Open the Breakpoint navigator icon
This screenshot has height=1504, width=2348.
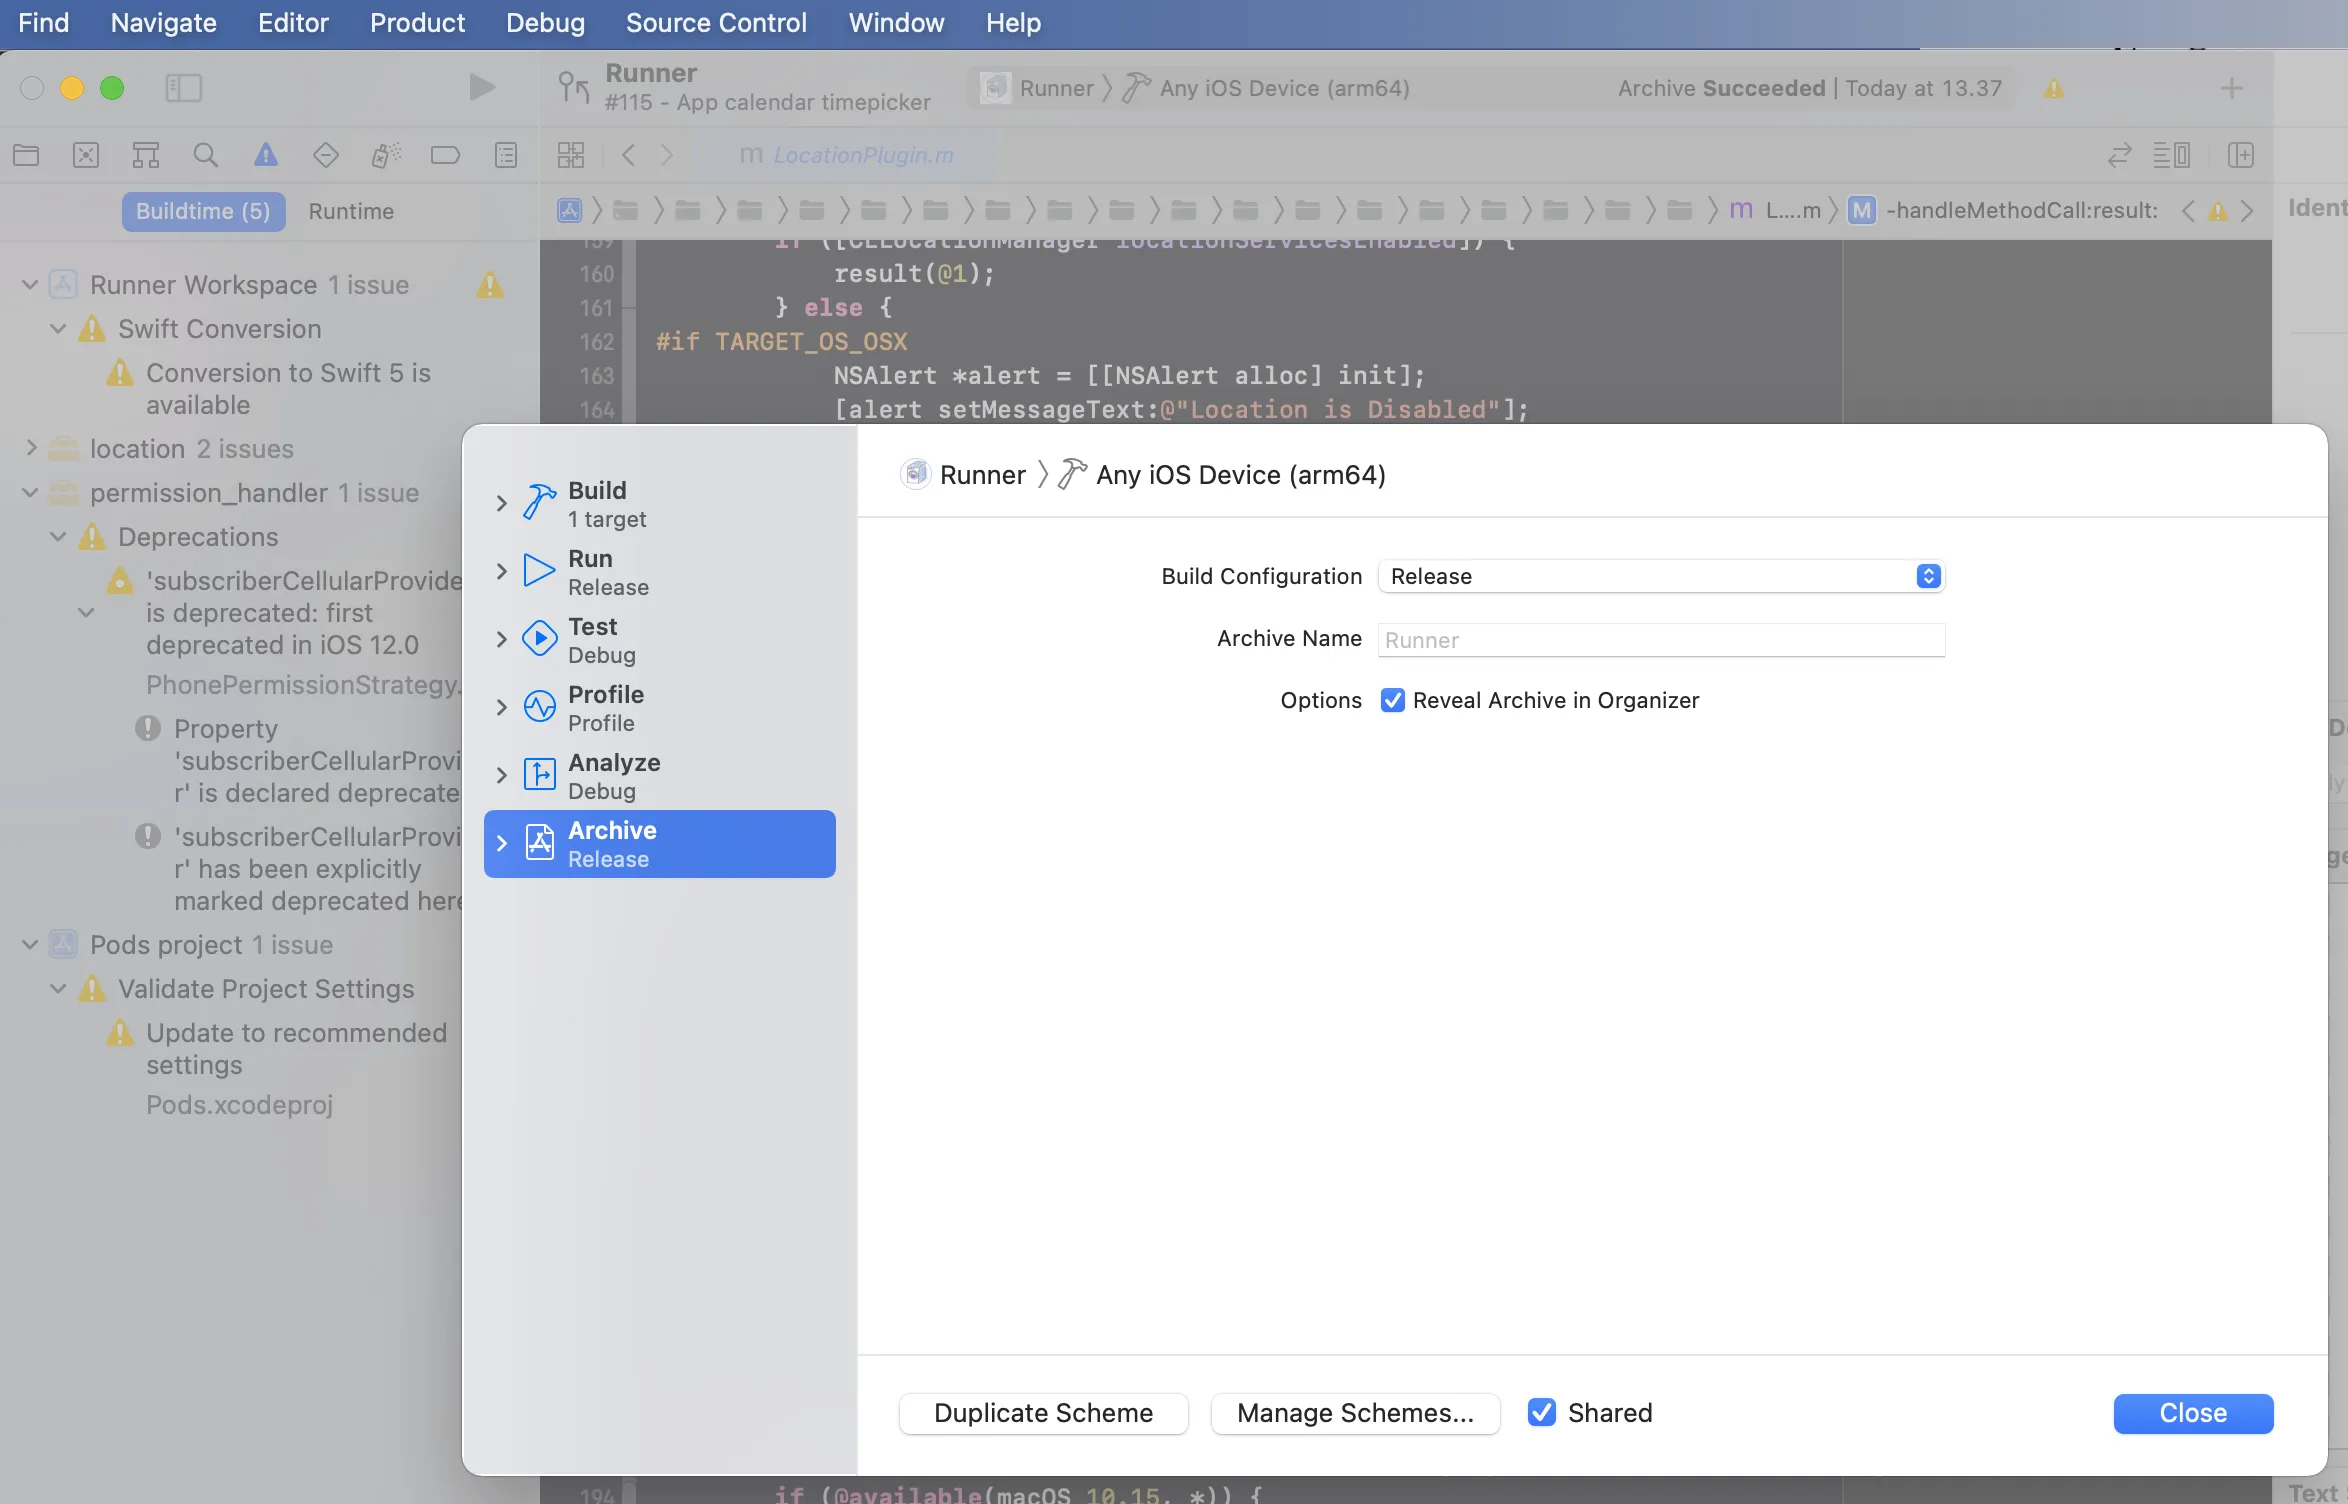tap(445, 155)
